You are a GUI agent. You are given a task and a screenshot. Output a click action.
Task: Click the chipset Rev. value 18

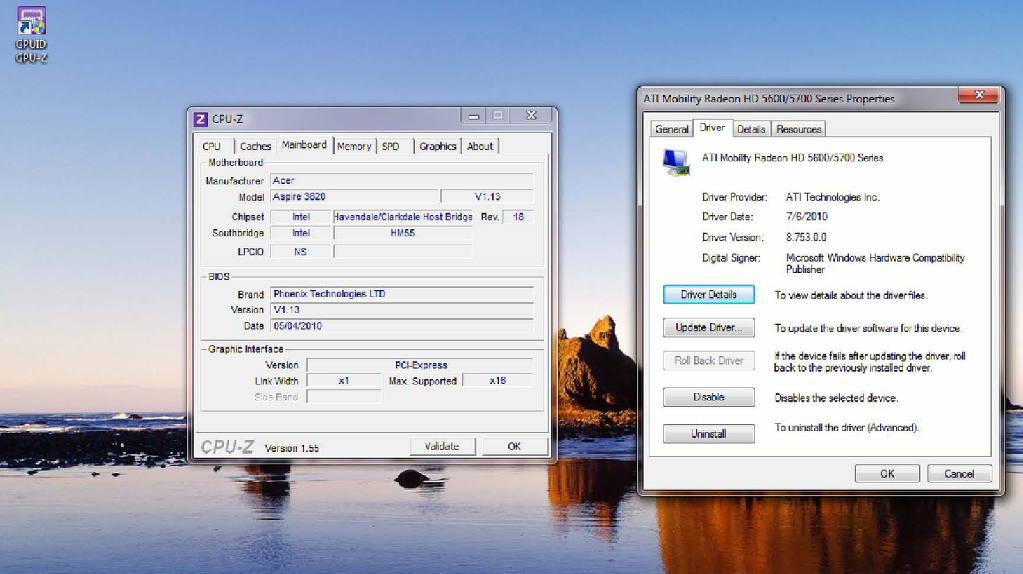[x=518, y=217]
